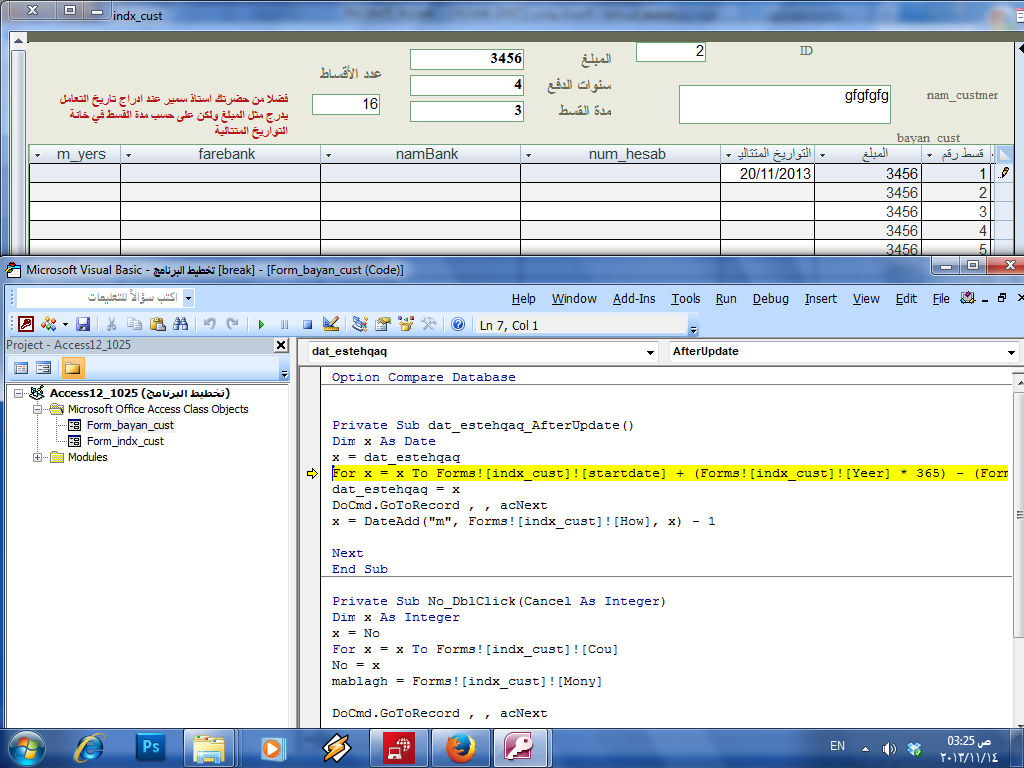Screen dimensions: 1024x768
Task: Open Project Explorer icon in toolbar
Action: (x=359, y=324)
